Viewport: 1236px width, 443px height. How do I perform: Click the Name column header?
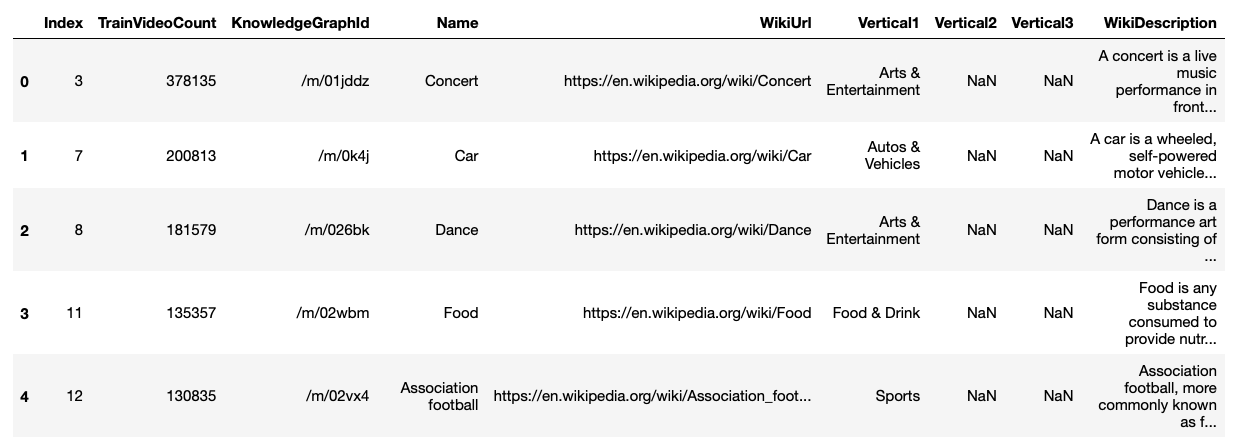click(458, 22)
